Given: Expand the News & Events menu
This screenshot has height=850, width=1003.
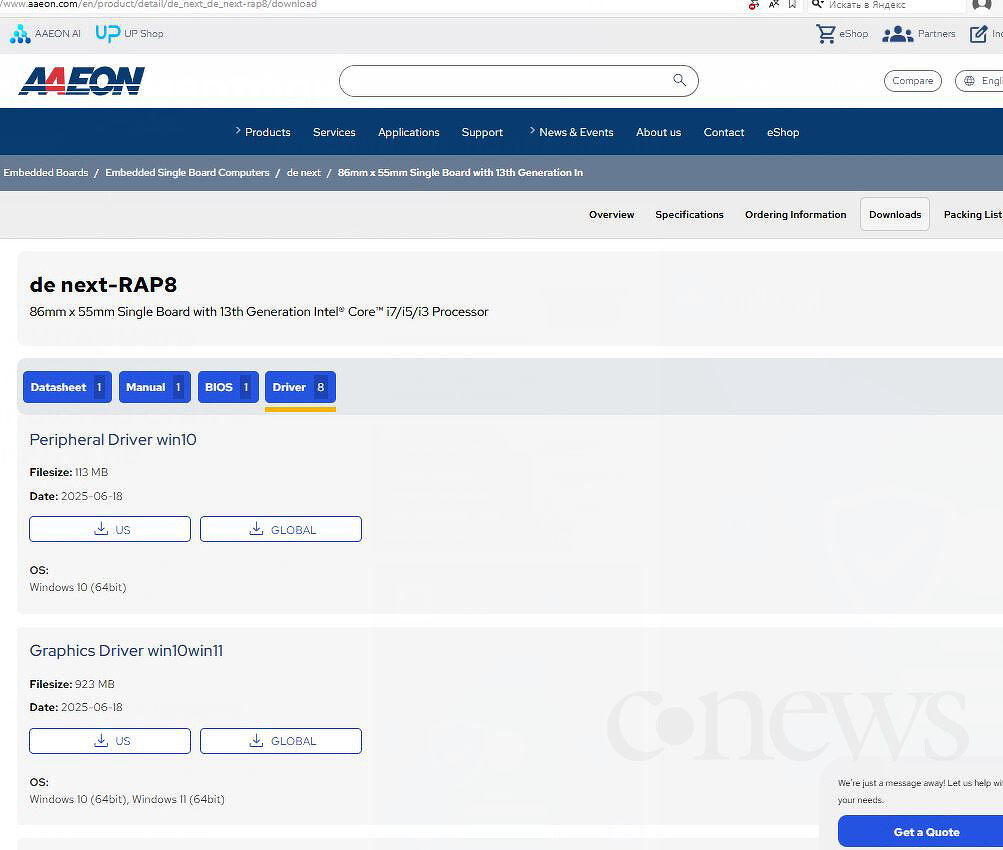Looking at the screenshot, I should (576, 132).
